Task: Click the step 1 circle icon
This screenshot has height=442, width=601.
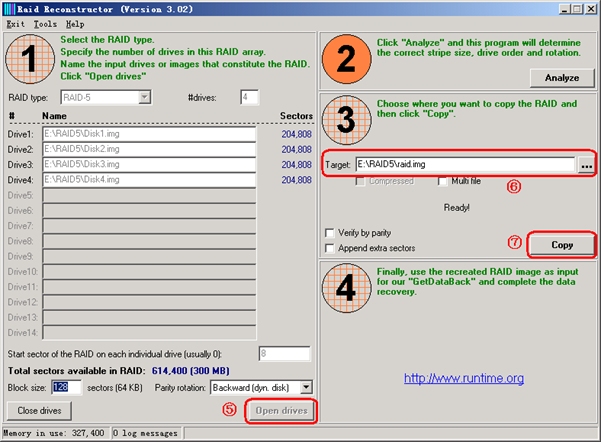Action: pyautogui.click(x=30, y=59)
